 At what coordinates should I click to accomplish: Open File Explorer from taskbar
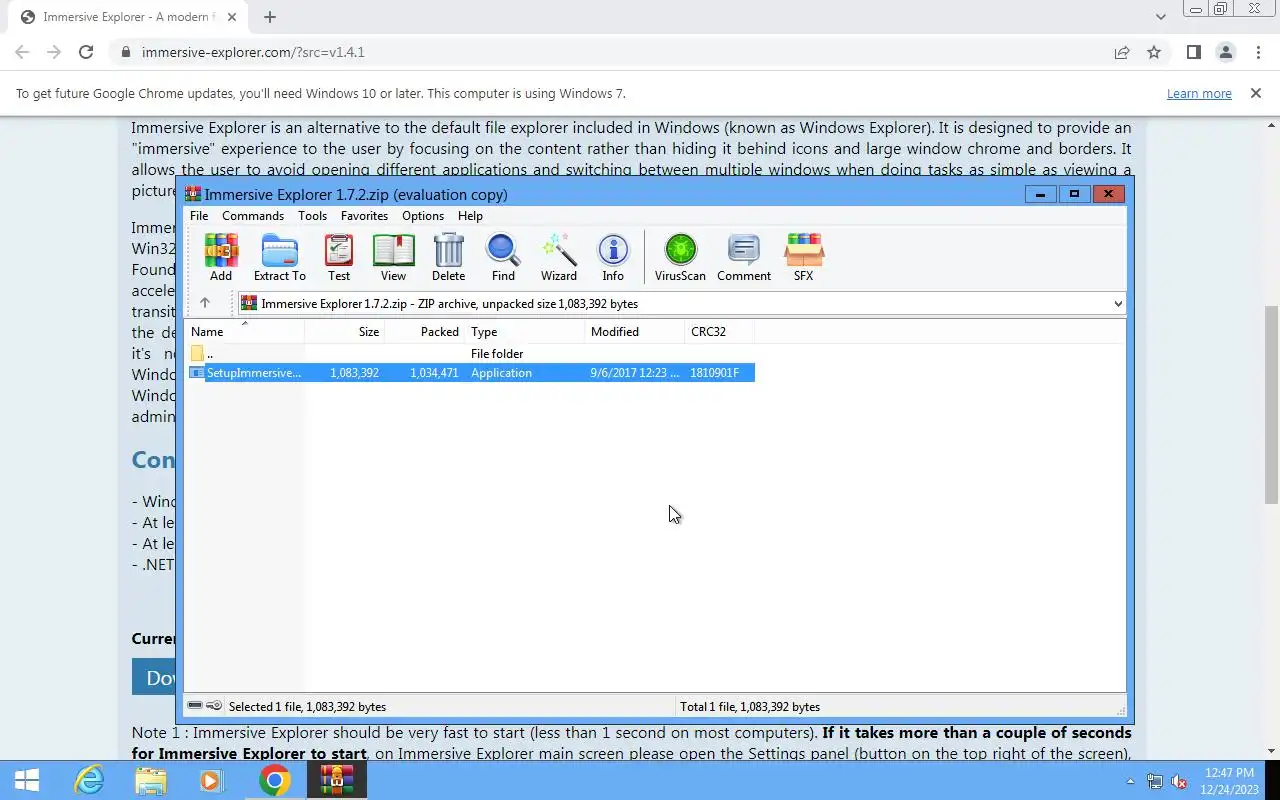pos(151,780)
